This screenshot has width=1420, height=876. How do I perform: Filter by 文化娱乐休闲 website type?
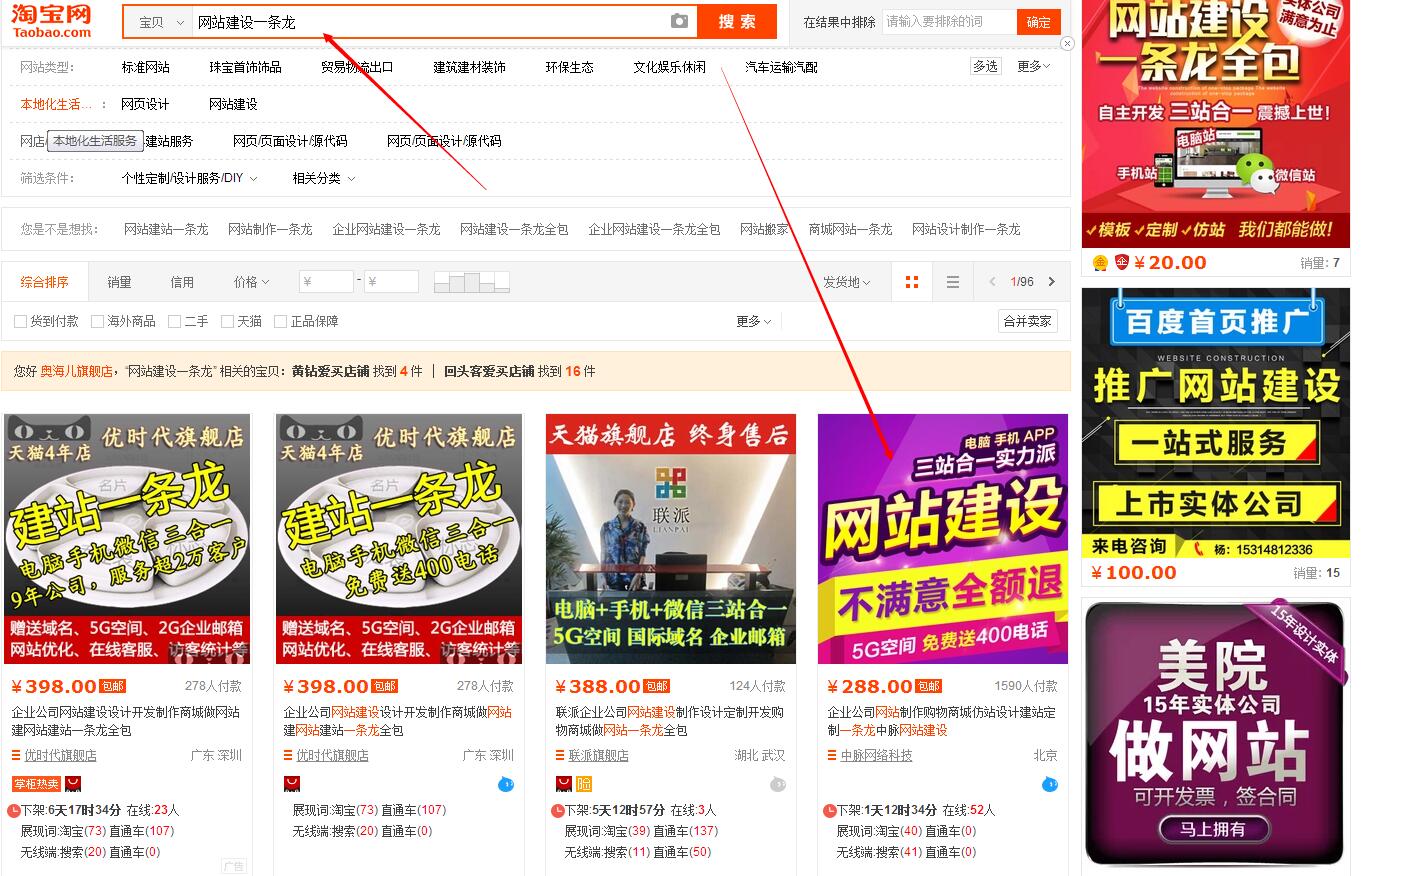669,67
